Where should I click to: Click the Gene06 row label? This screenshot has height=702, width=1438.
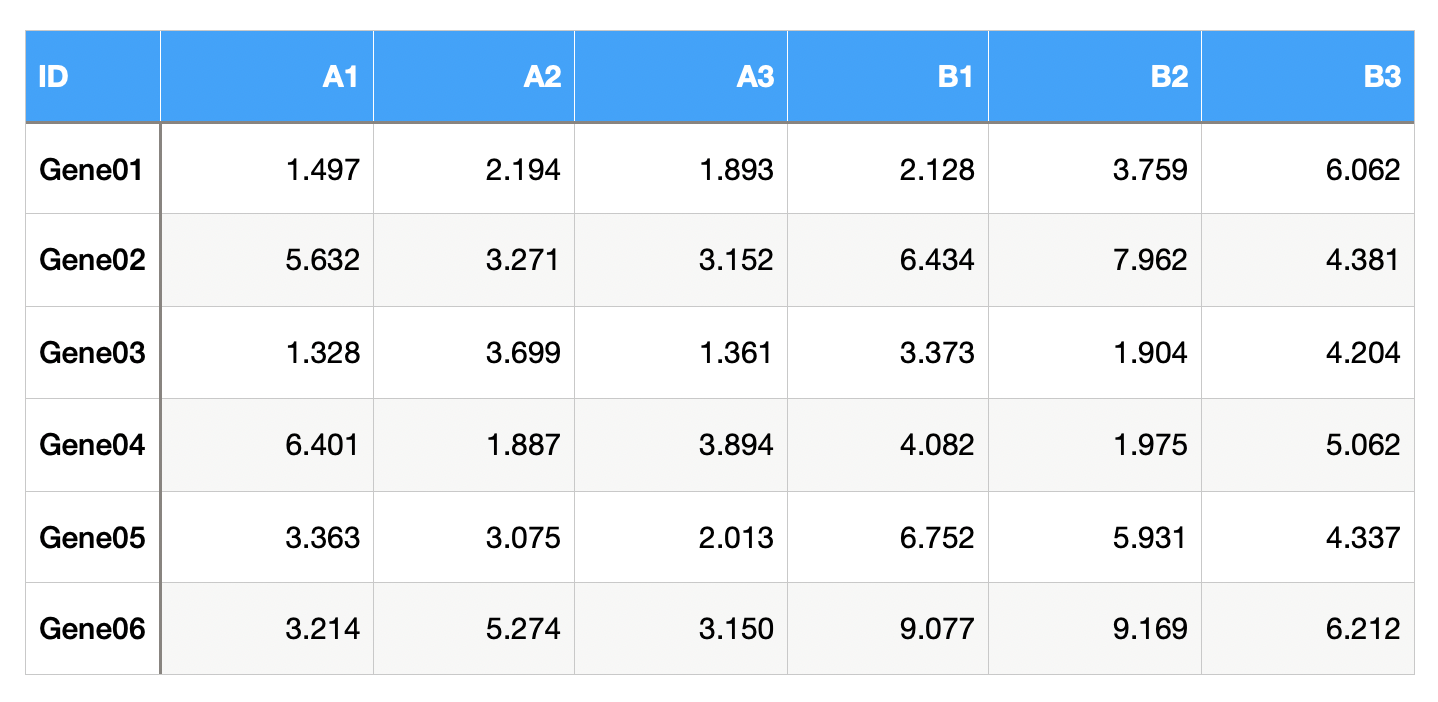pos(92,629)
